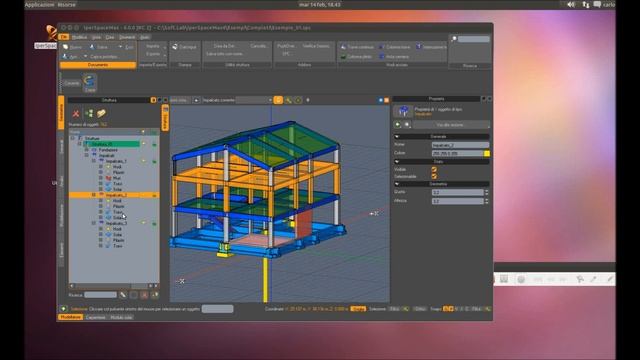This screenshot has width=640, height=360.
Task: Click the Filtro button in status bar
Action: [x=394, y=309]
